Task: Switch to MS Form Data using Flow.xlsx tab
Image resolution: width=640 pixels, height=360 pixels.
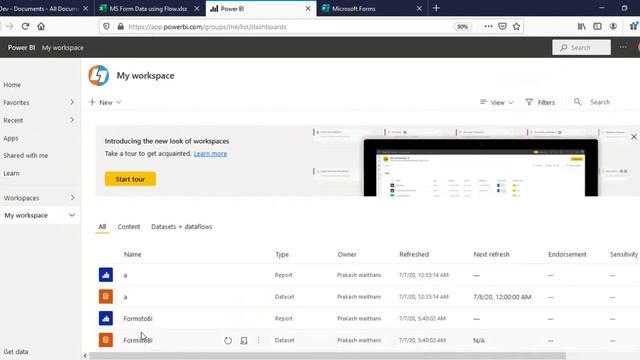Action: [x=150, y=8]
